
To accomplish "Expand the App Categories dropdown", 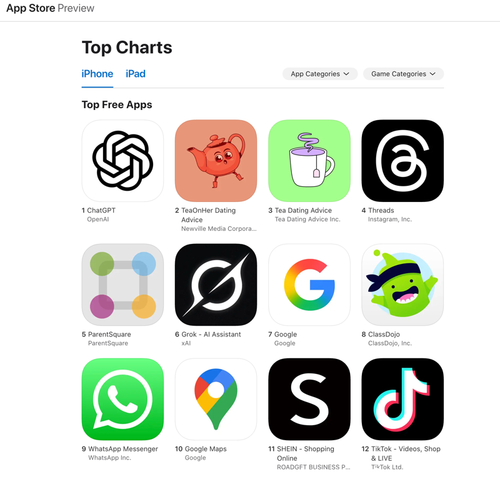I will click(320, 74).
